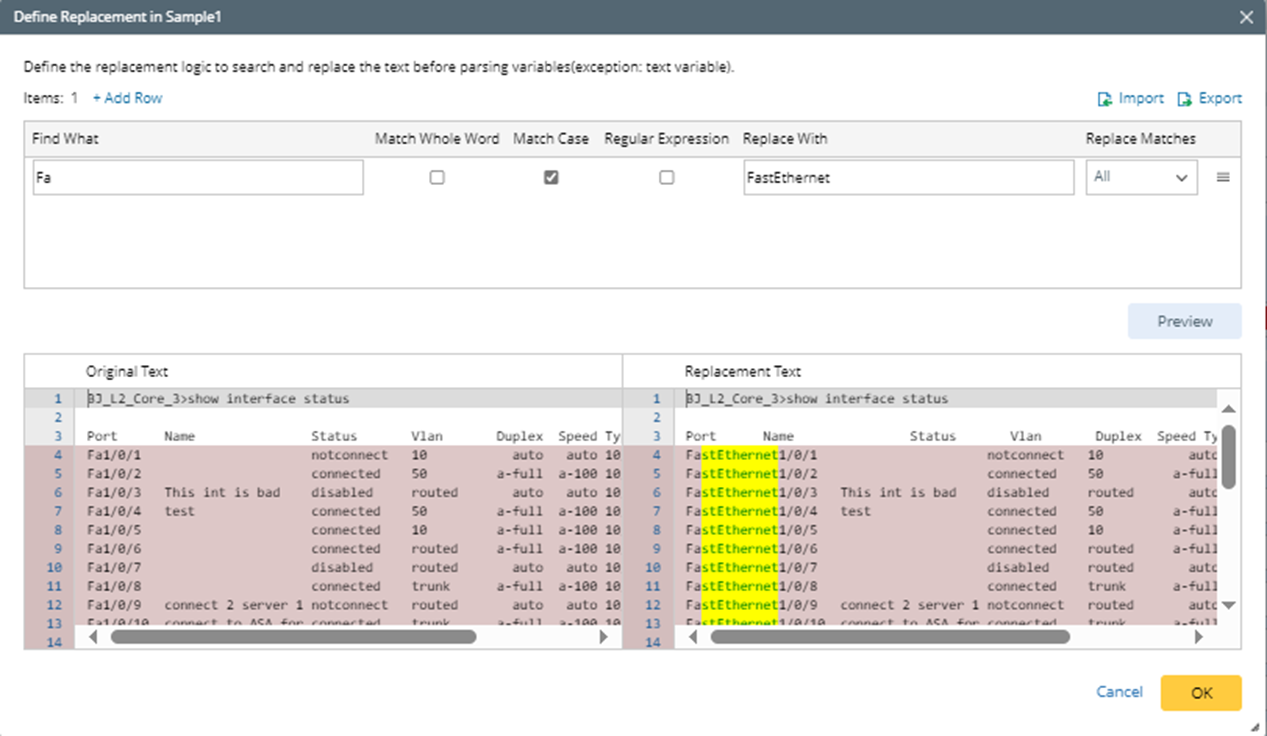Click right arrow of Original Text scrollbar
1267x736 pixels.
tap(603, 636)
